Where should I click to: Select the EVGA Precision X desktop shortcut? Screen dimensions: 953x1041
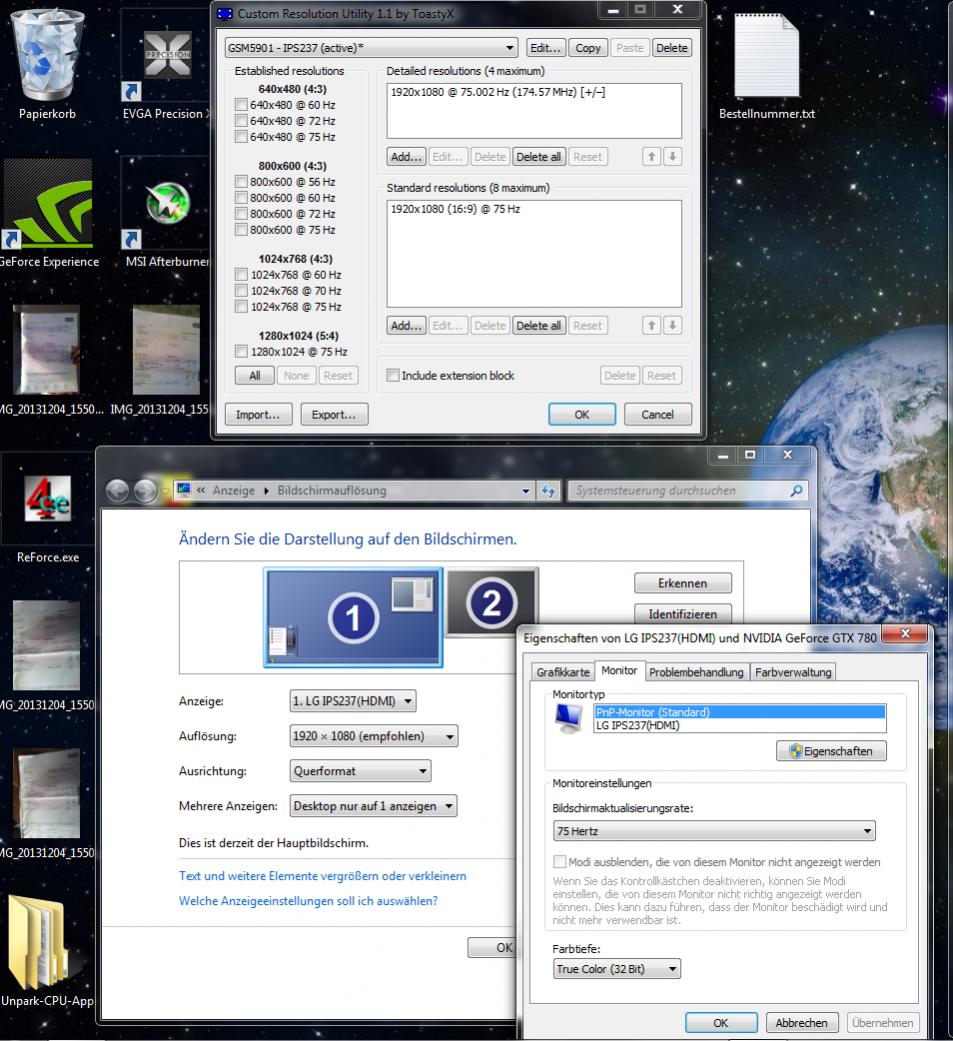click(x=166, y=66)
